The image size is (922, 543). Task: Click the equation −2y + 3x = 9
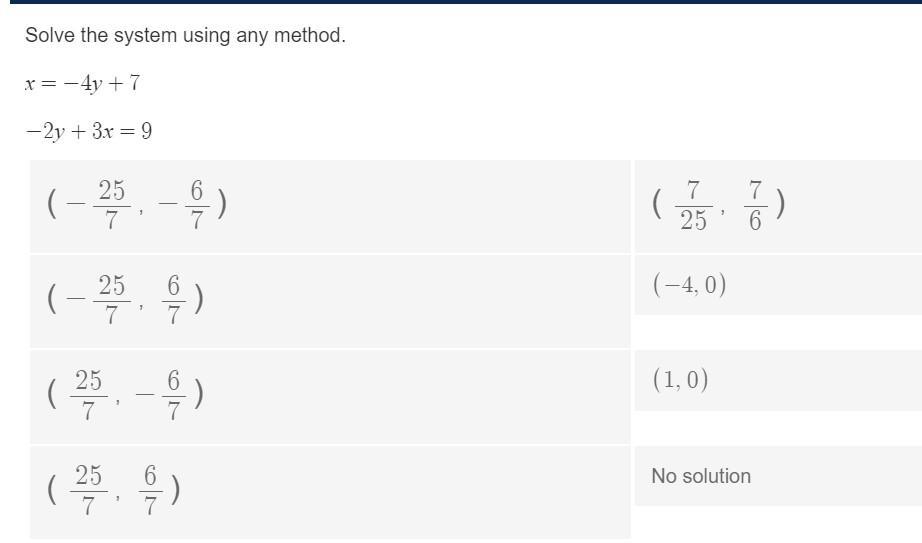pos(89,131)
